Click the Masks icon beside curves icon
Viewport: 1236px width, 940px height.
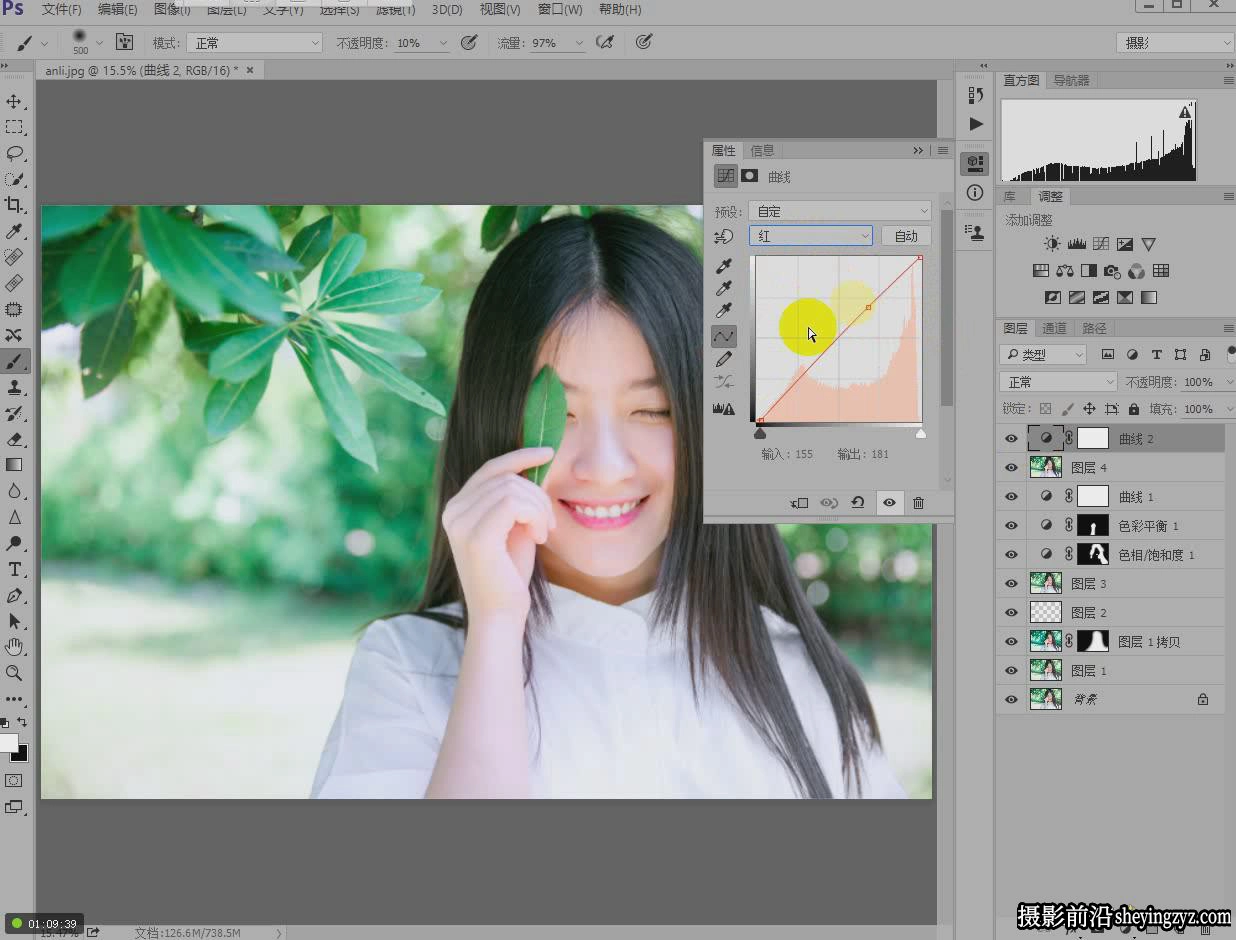point(749,176)
